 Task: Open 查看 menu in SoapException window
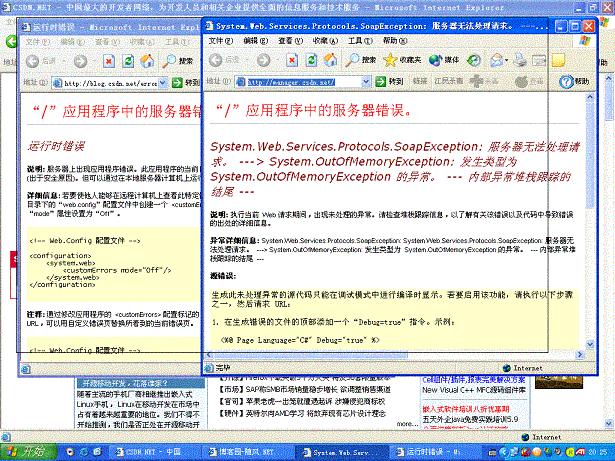coord(291,41)
